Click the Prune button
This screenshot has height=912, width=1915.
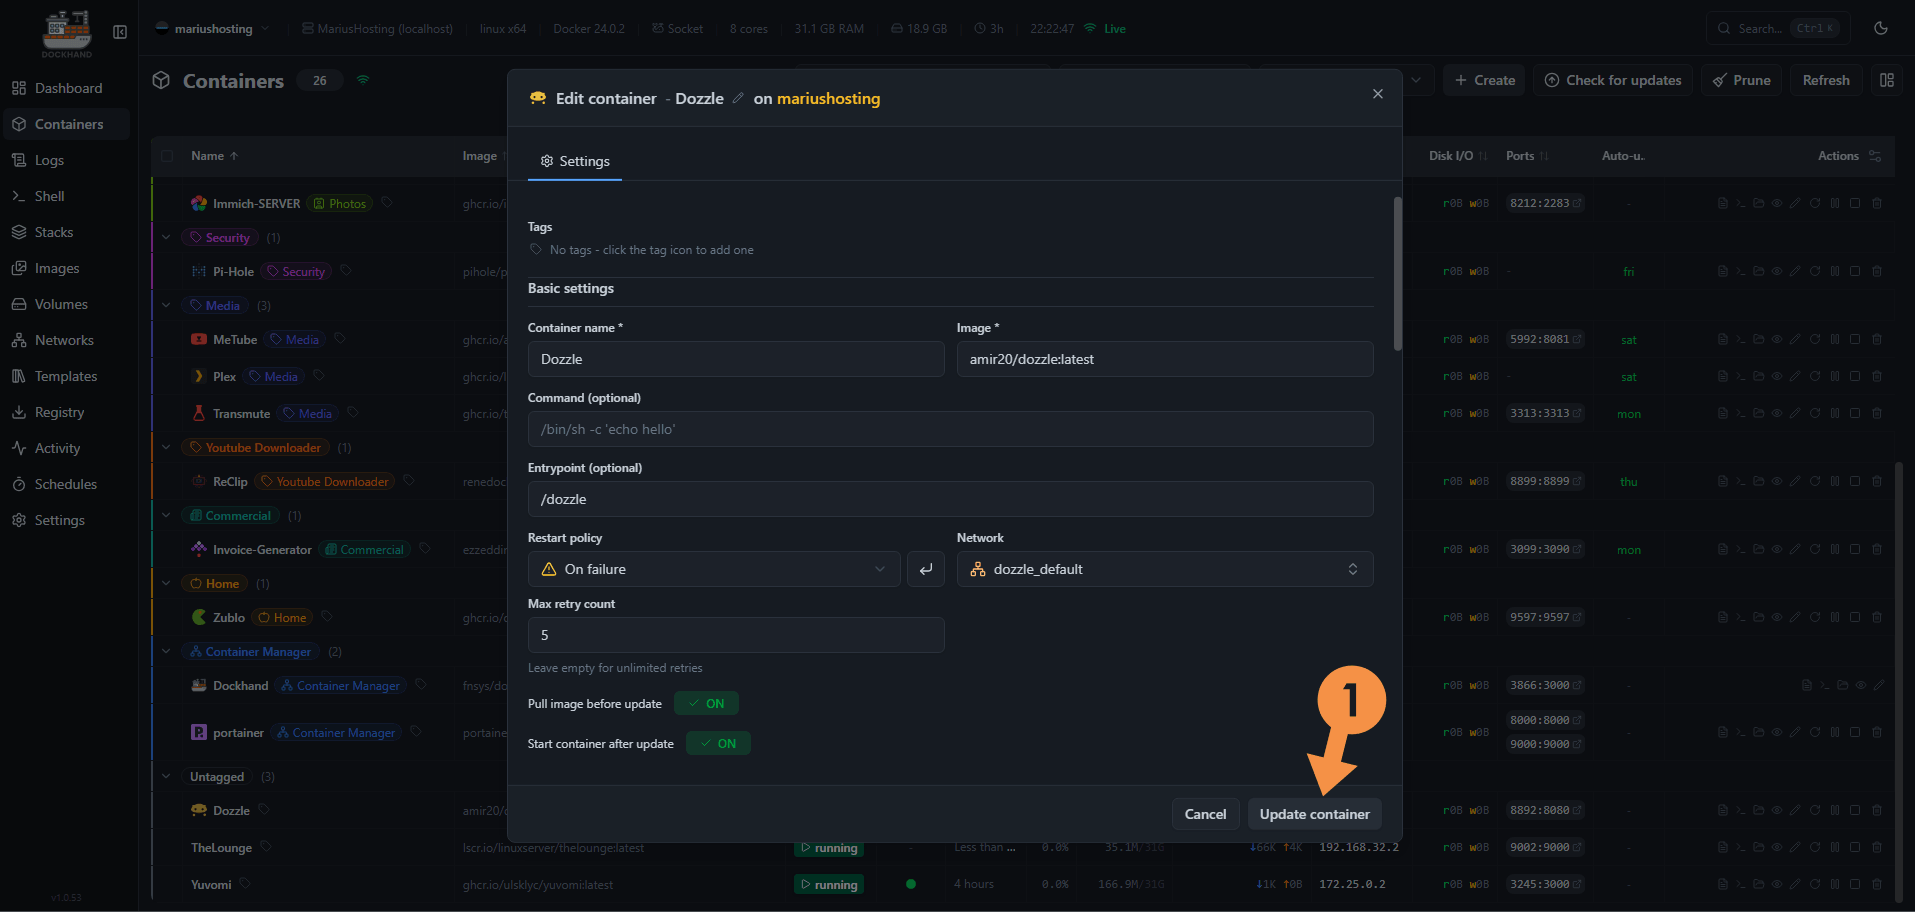click(x=1741, y=80)
